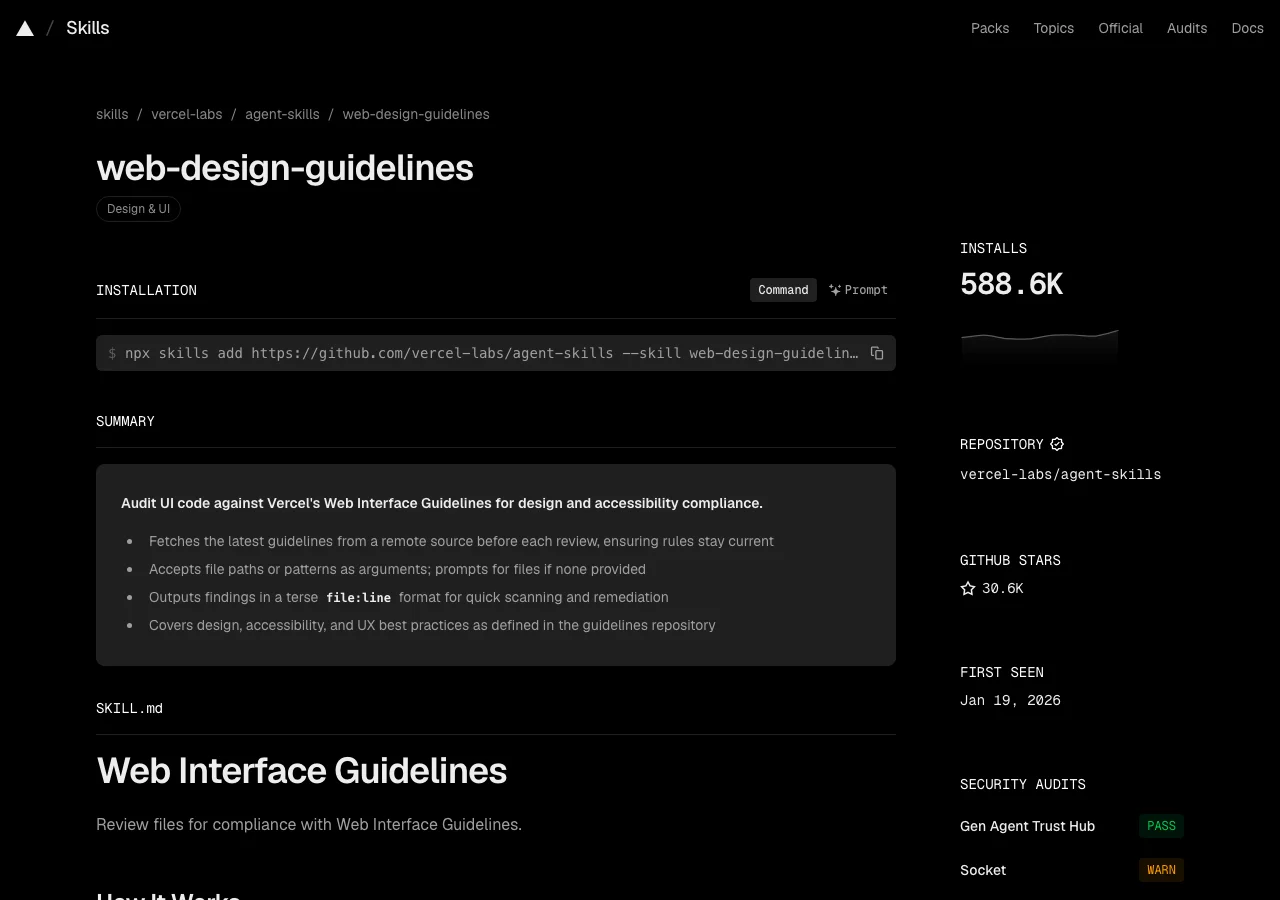Open the vercel-labs breadcrumb
The image size is (1280, 900).
[187, 114]
